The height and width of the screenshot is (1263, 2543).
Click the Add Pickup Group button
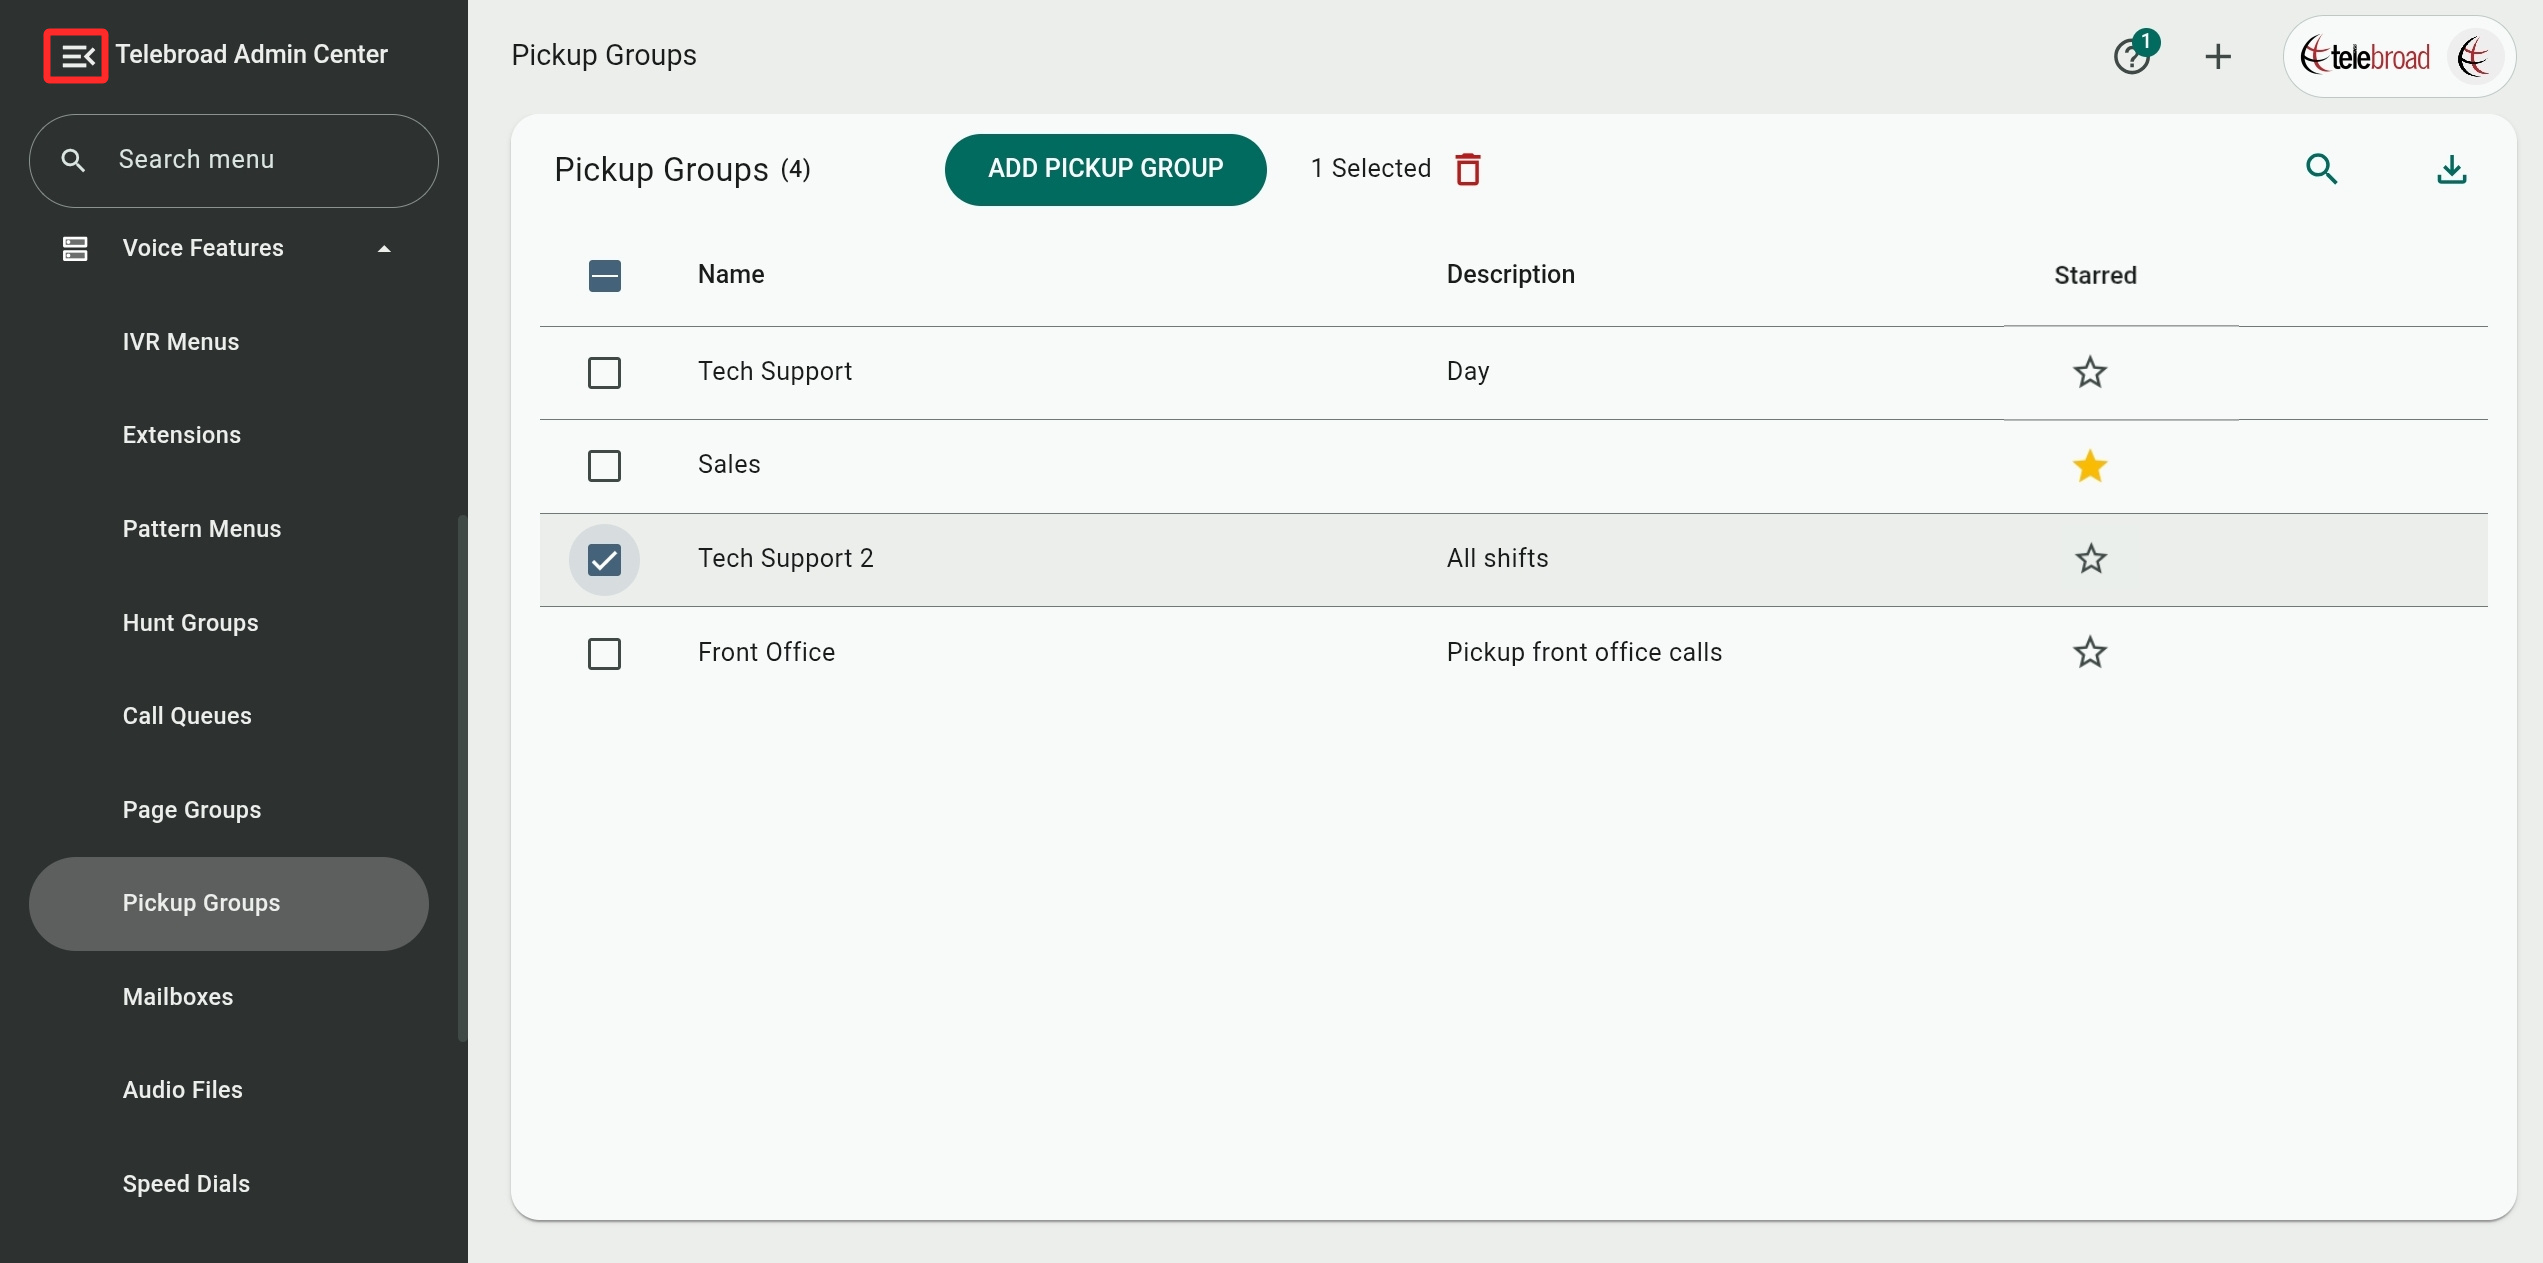(1105, 169)
